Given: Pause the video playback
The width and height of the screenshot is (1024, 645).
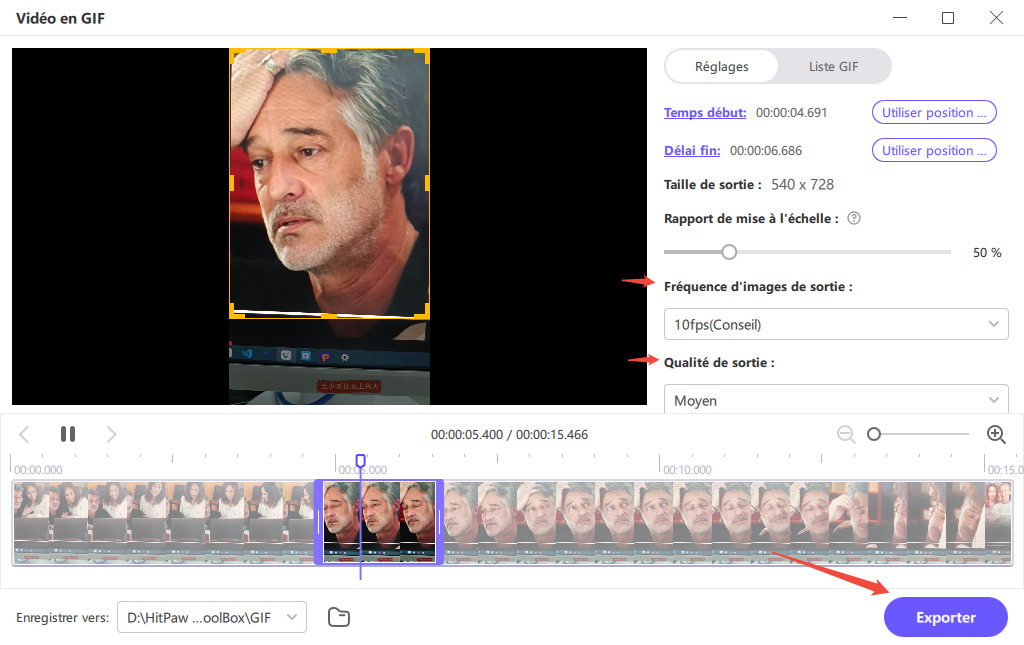Looking at the screenshot, I should click(x=67, y=434).
